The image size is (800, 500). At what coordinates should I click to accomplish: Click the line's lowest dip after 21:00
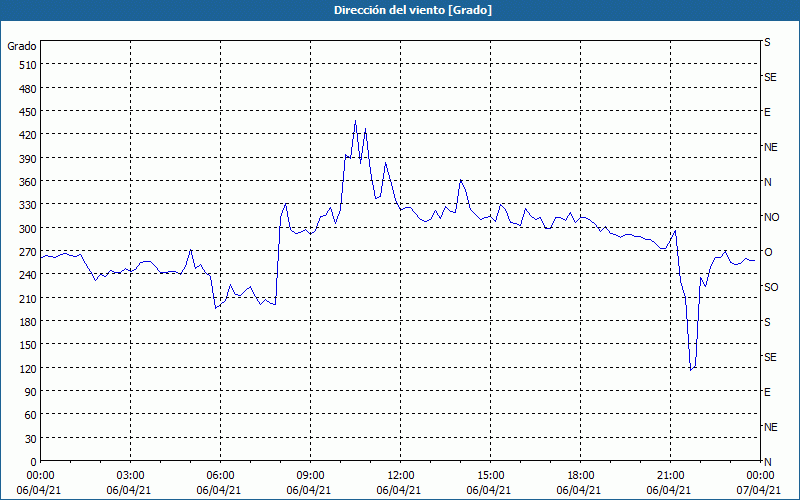pos(691,370)
